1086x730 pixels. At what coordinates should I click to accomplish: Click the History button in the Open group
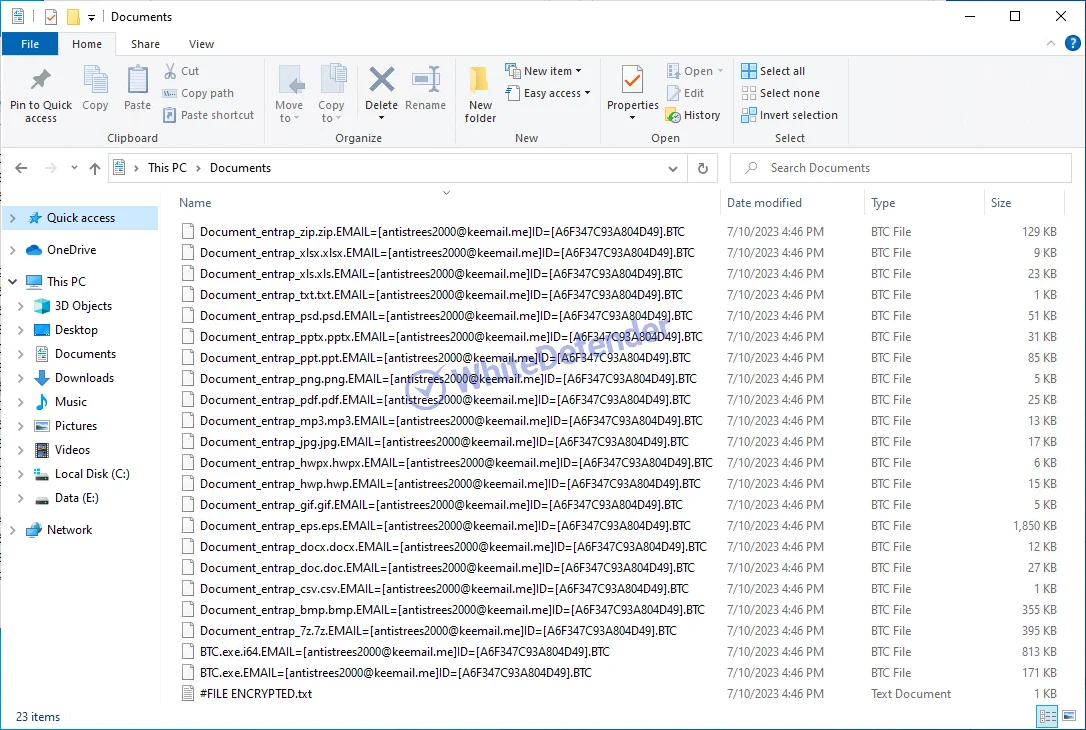click(x=693, y=115)
